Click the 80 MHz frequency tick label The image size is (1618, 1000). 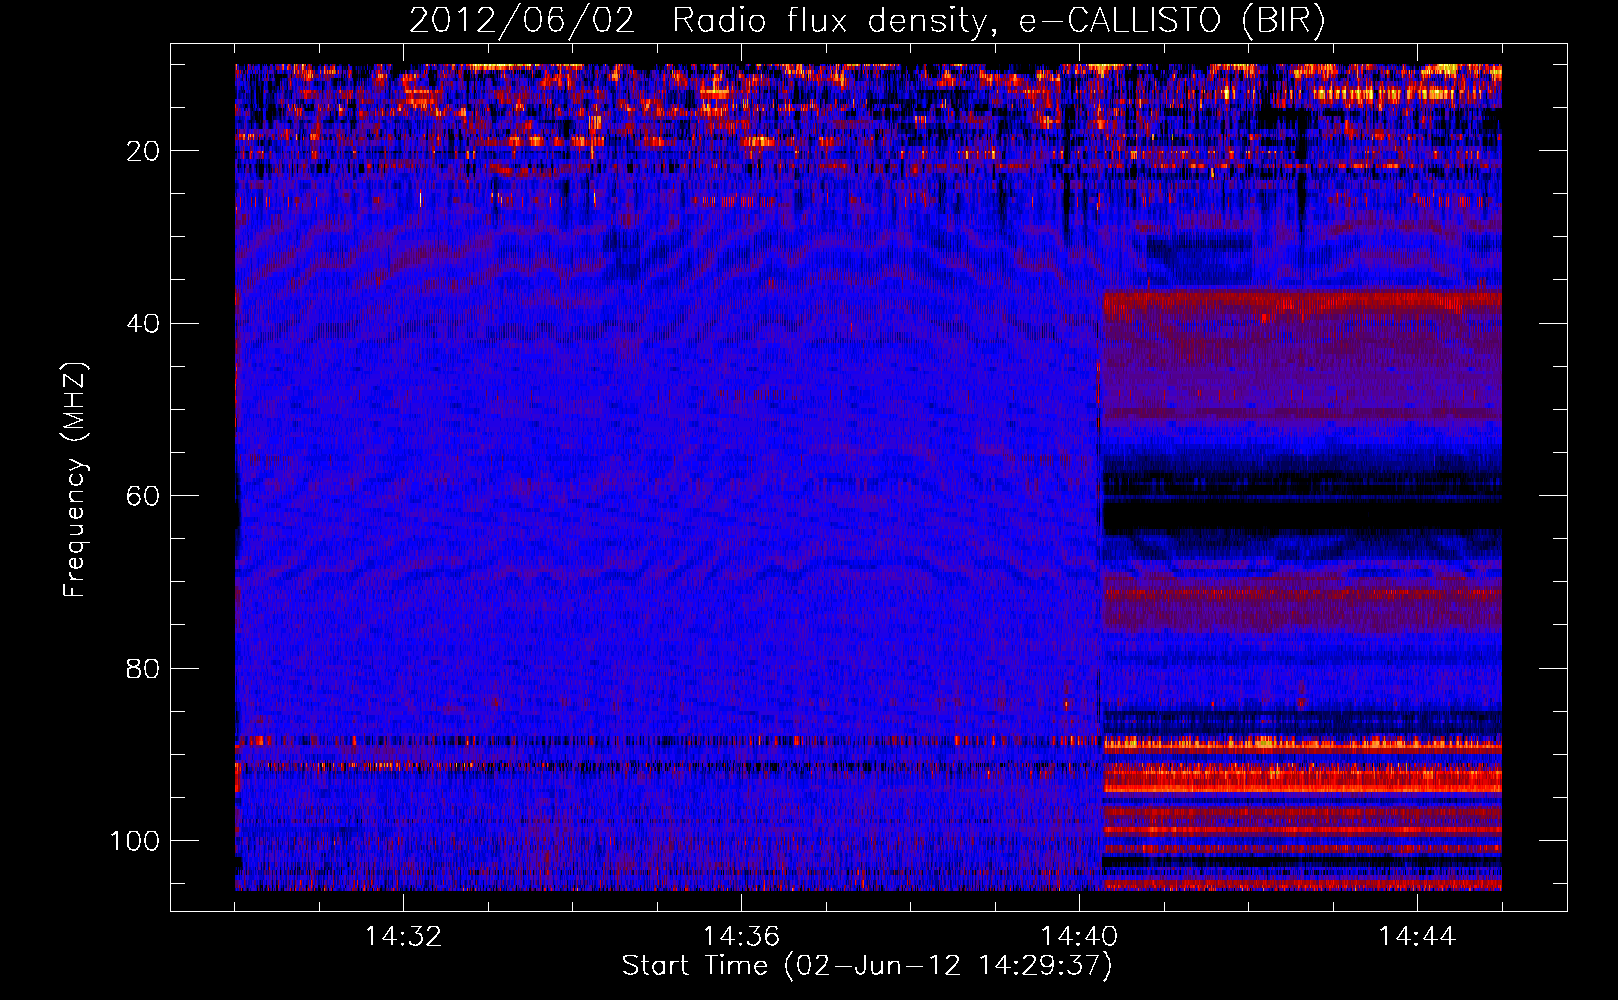[x=143, y=669]
